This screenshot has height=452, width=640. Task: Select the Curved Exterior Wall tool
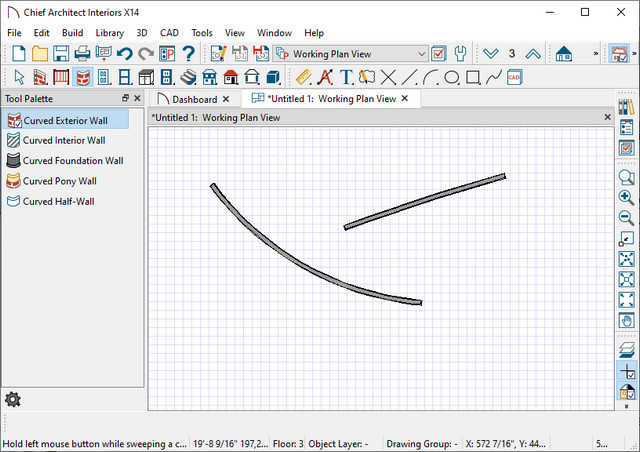65,120
